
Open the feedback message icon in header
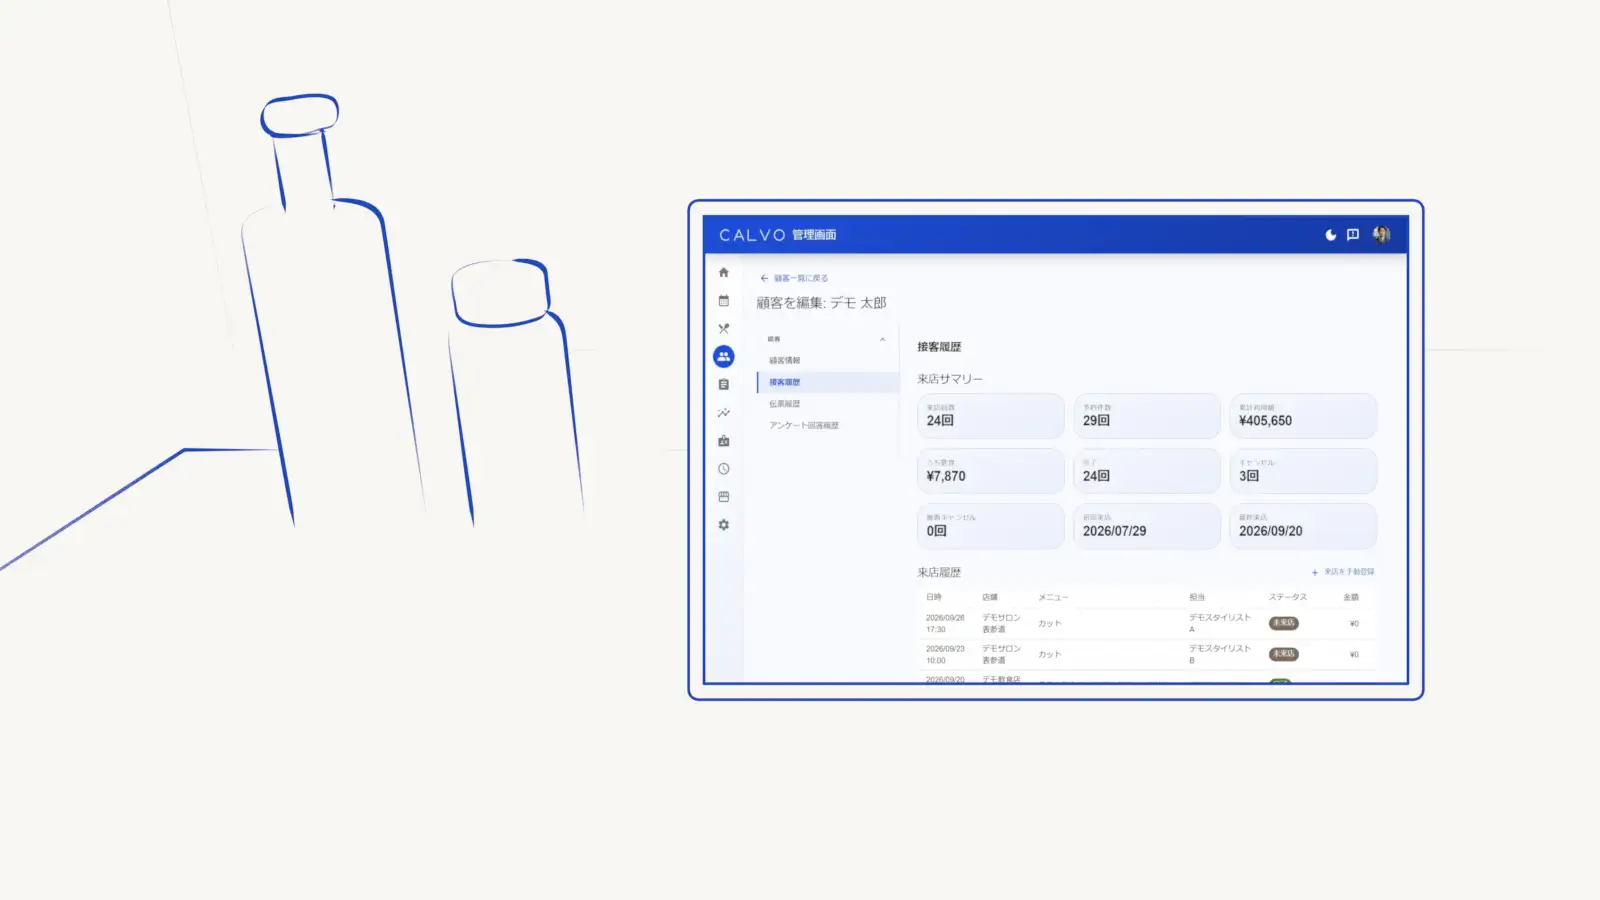[1353, 235]
